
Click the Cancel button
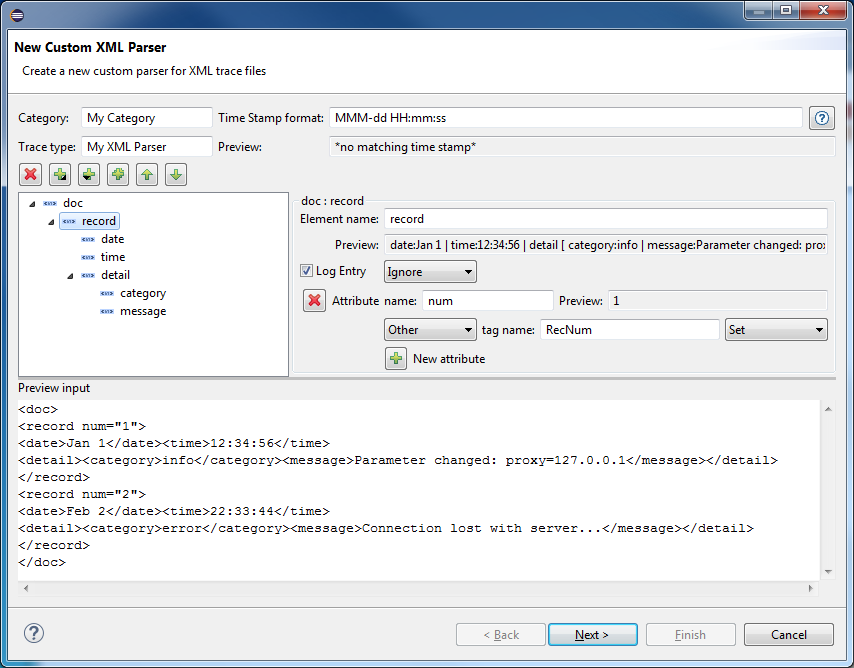tap(788, 635)
